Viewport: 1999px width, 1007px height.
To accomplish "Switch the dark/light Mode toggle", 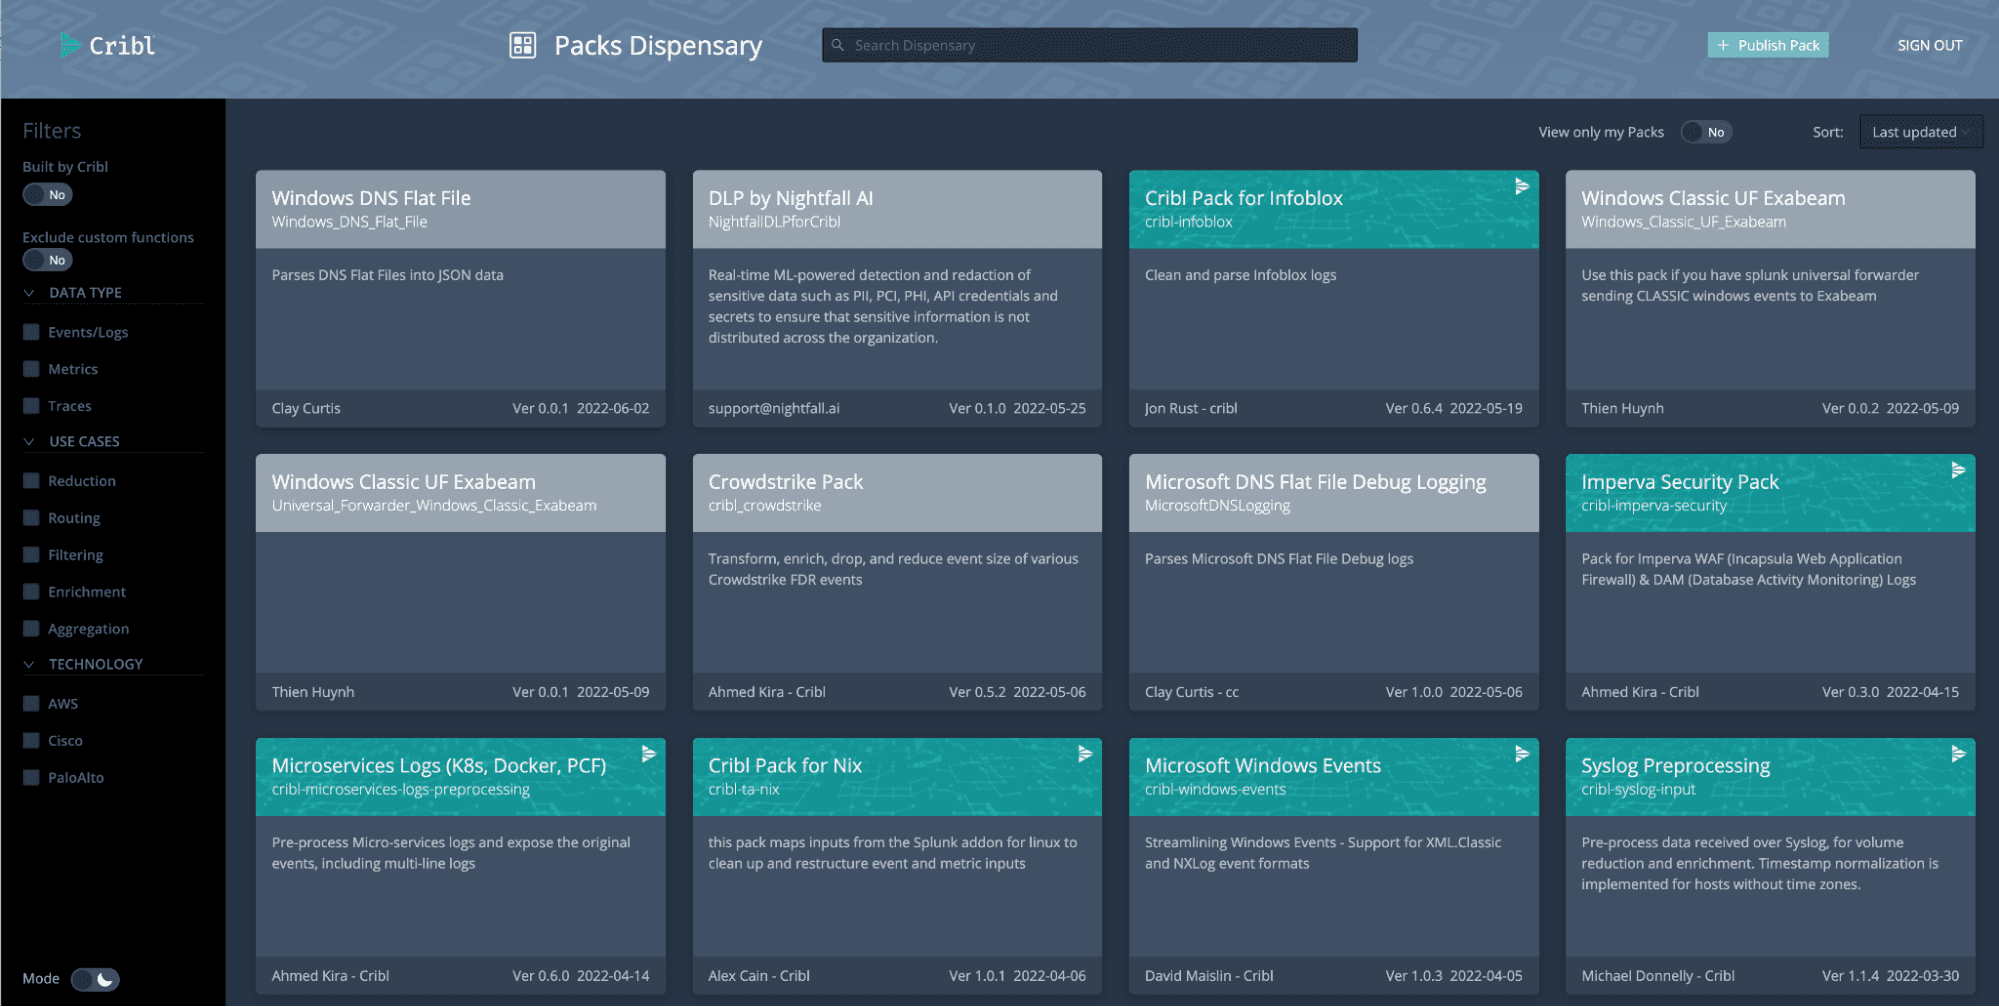I will pos(95,979).
